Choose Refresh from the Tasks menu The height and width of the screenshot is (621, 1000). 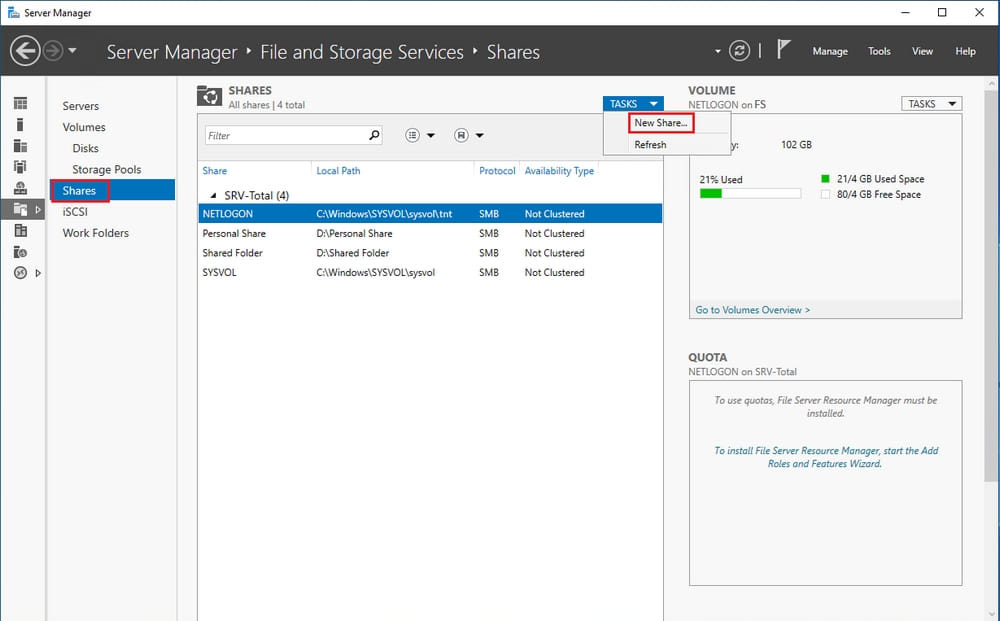pyautogui.click(x=651, y=145)
